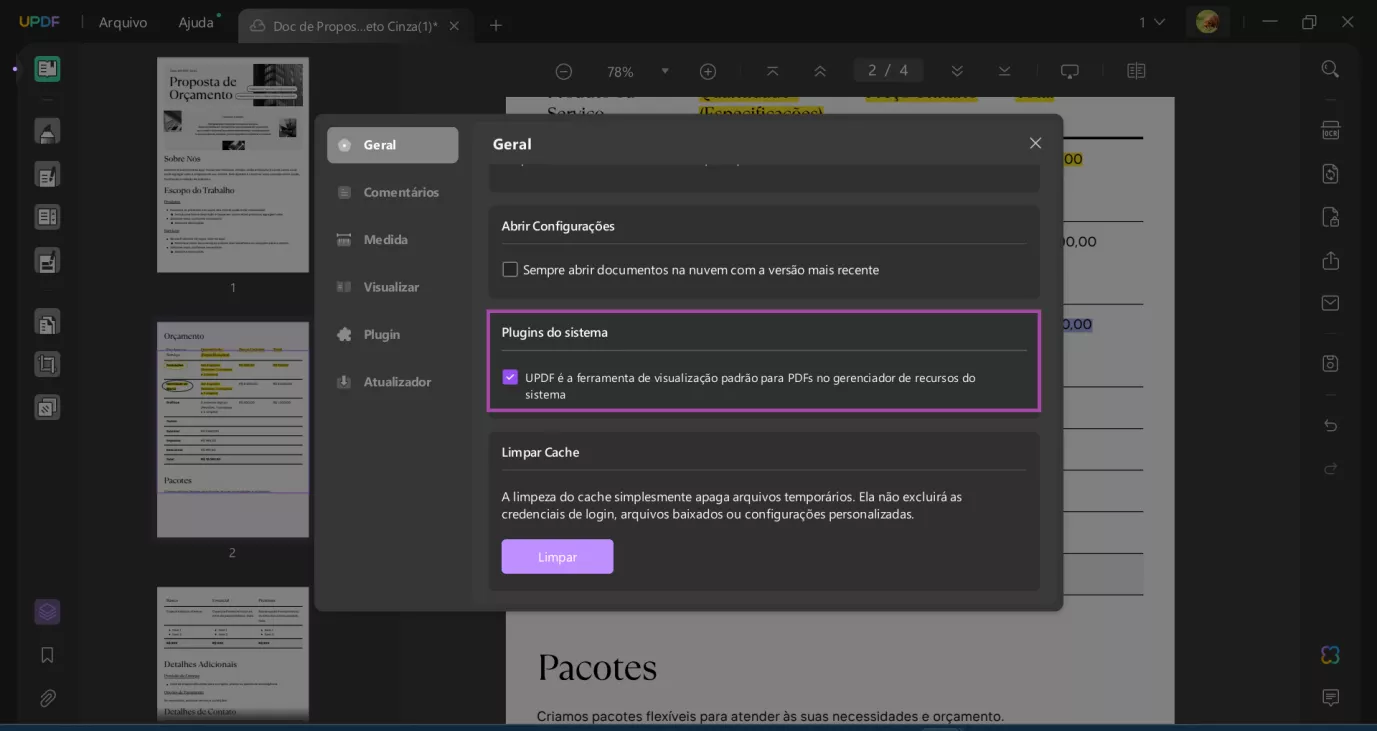Open the Form preparation tool in sidebar
The height and width of the screenshot is (731, 1377).
click(x=47, y=217)
